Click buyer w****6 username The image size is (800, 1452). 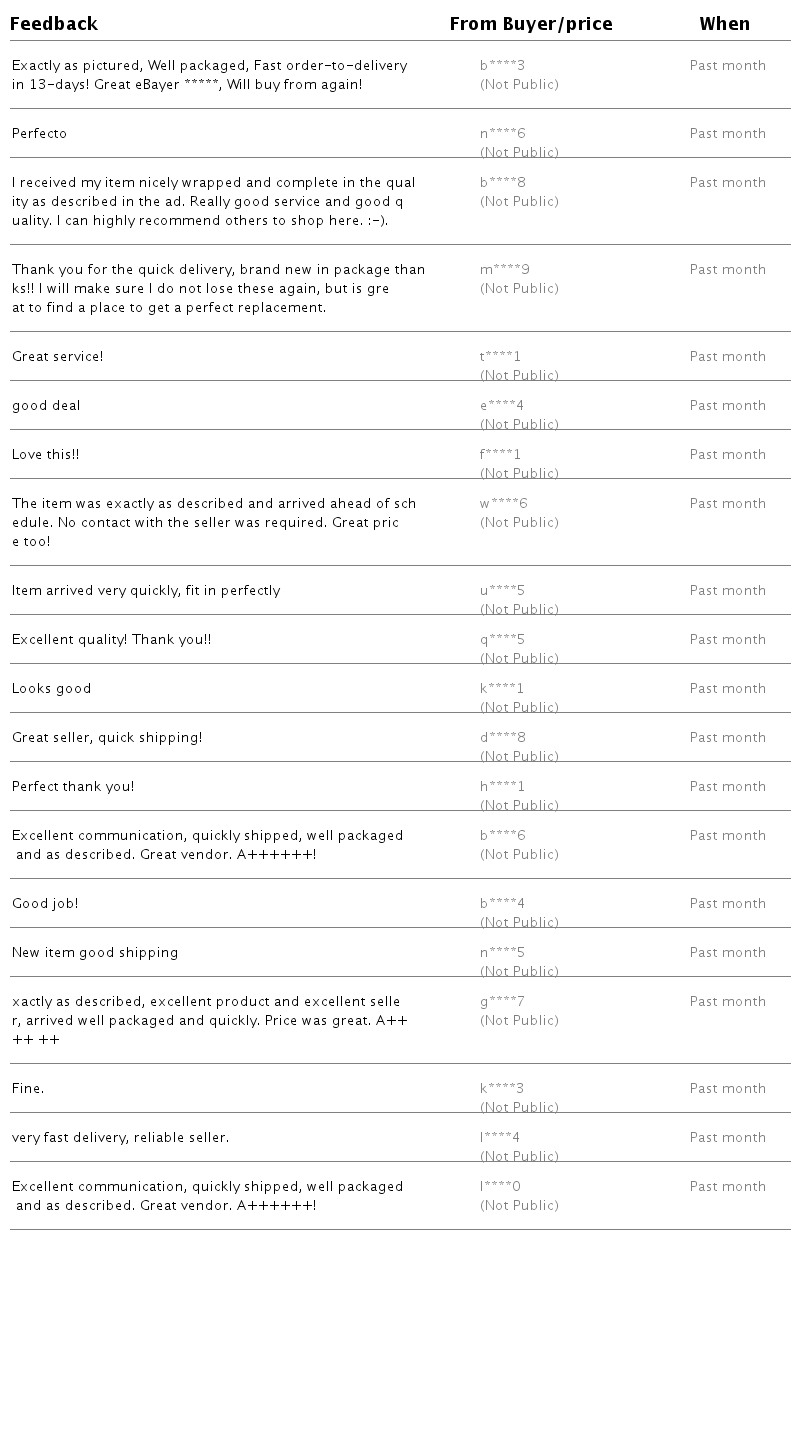tap(503, 504)
